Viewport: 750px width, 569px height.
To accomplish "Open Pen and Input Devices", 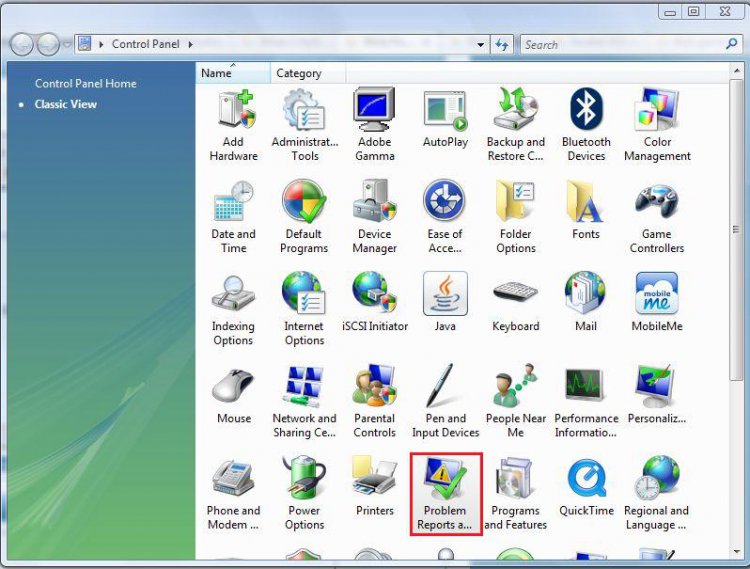I will (445, 402).
